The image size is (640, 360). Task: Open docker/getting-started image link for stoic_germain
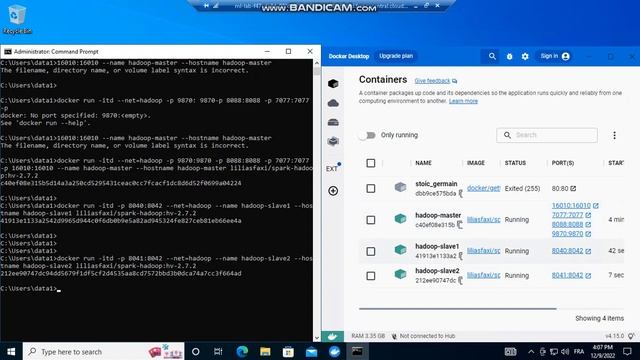tap(483, 188)
